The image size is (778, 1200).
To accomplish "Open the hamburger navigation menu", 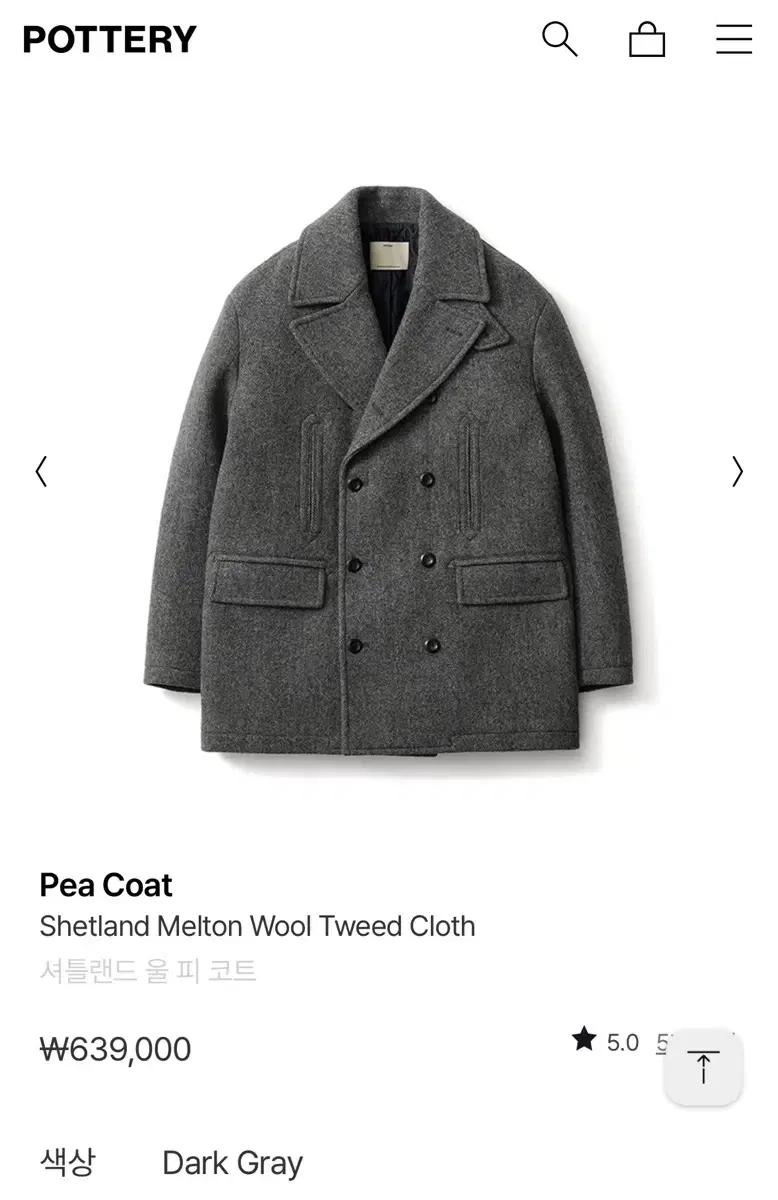I will coord(734,39).
